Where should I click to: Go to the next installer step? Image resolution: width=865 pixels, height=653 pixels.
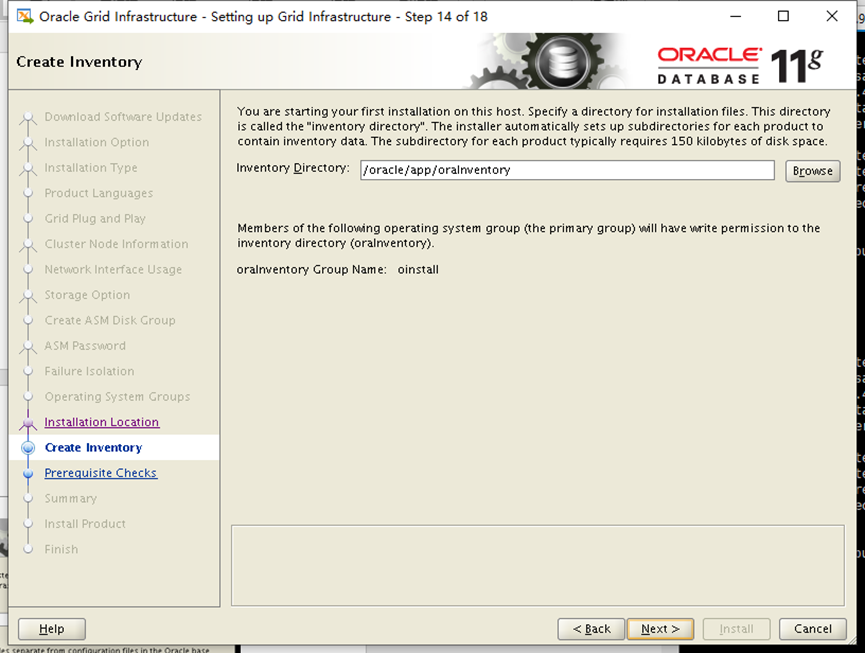point(660,629)
